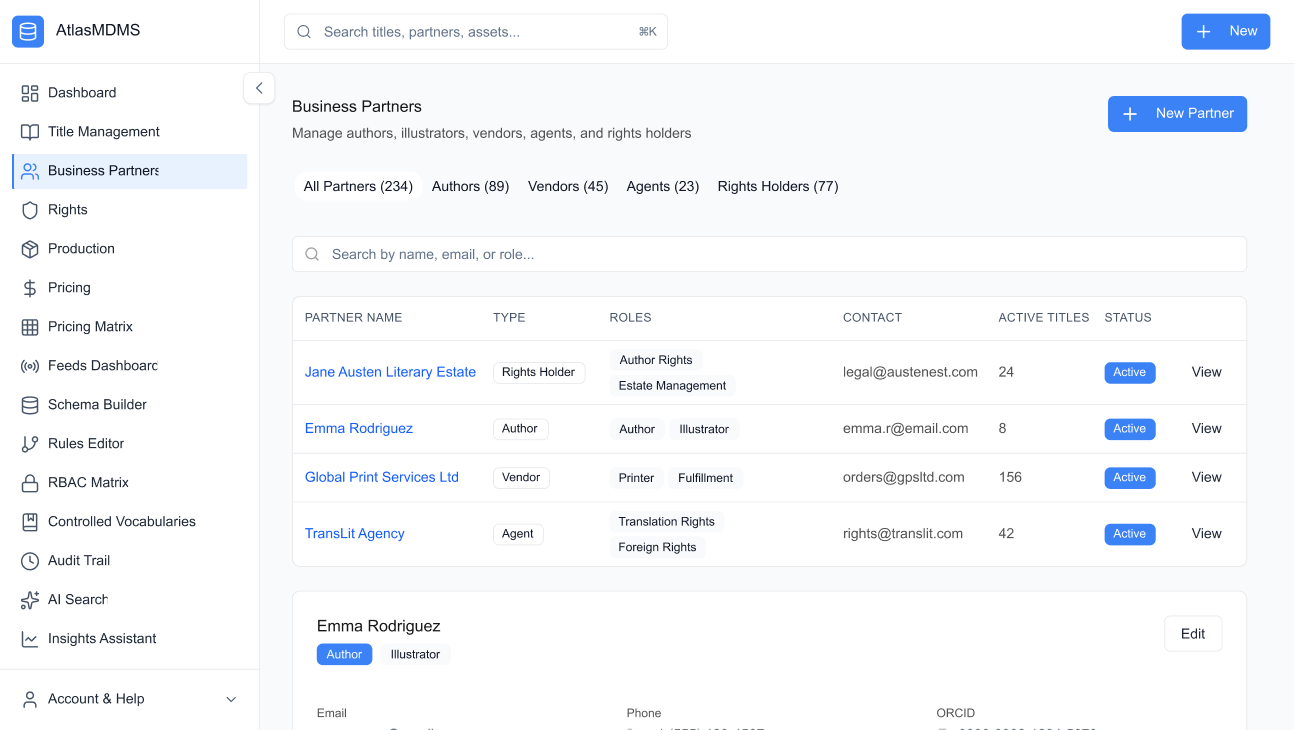Open the Jane Austen Literary Estate link

click(390, 372)
